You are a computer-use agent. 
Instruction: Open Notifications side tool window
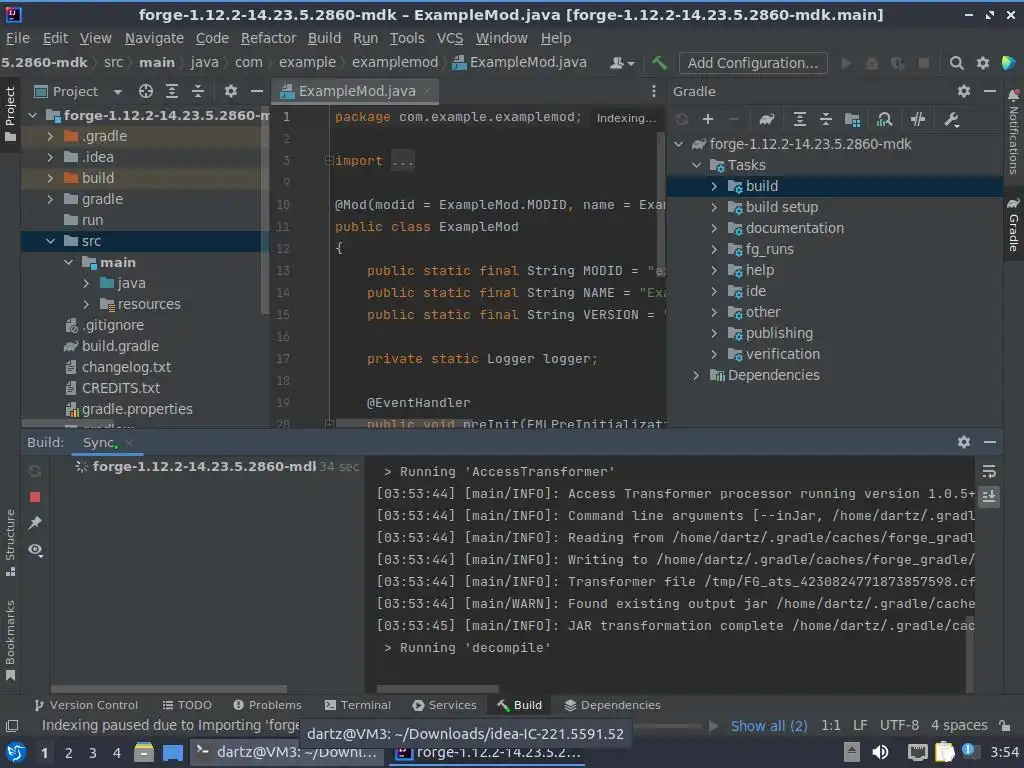(x=1014, y=133)
